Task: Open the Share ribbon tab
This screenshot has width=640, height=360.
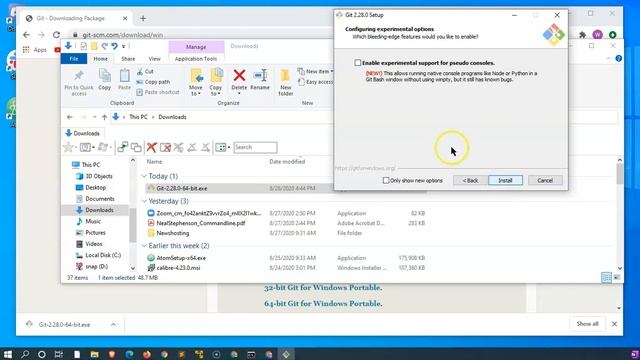Action: click(128, 59)
